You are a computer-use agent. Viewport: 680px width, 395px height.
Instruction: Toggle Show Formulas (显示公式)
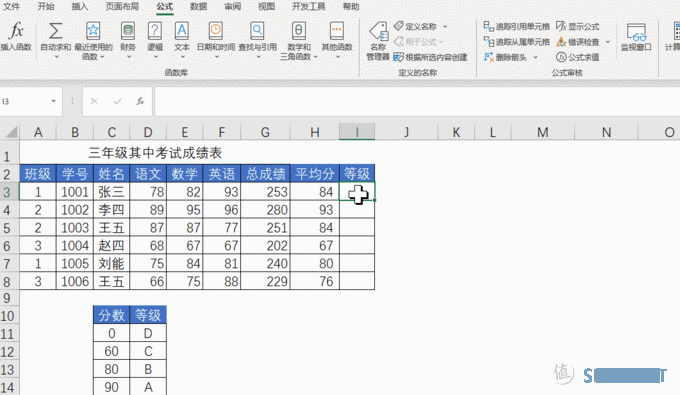[x=578, y=26]
